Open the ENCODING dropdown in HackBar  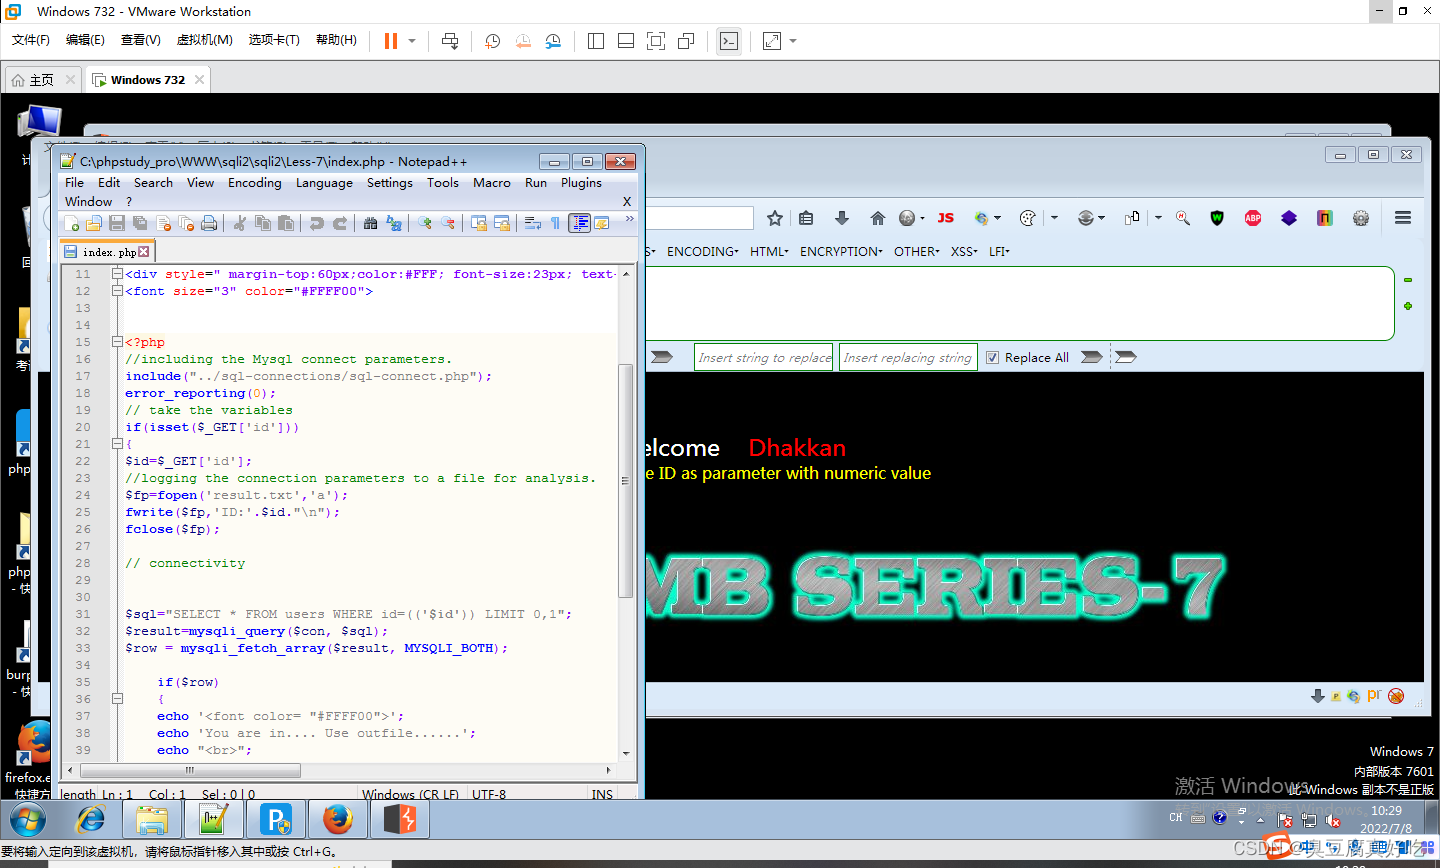point(702,251)
